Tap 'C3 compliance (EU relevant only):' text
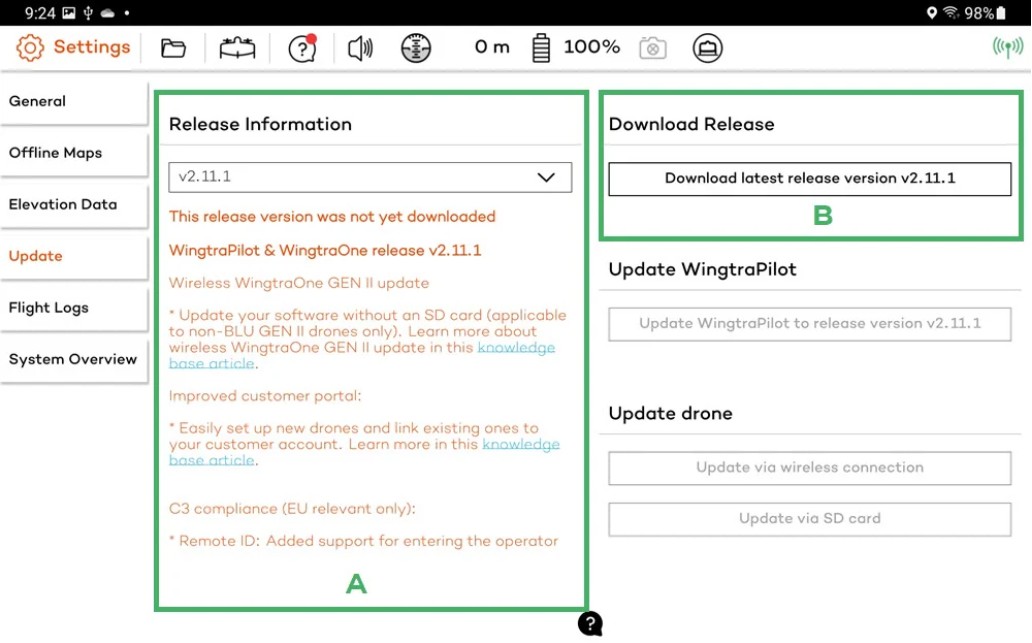This screenshot has width=1032, height=643. [x=292, y=509]
